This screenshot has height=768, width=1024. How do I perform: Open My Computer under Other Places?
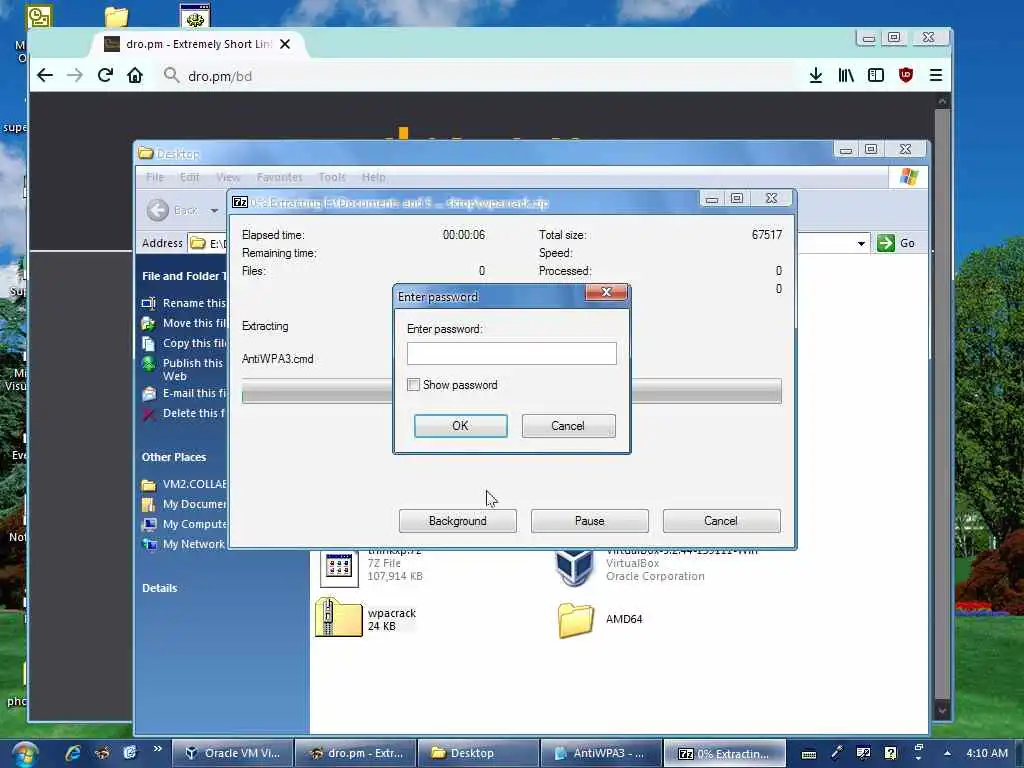click(x=184, y=524)
